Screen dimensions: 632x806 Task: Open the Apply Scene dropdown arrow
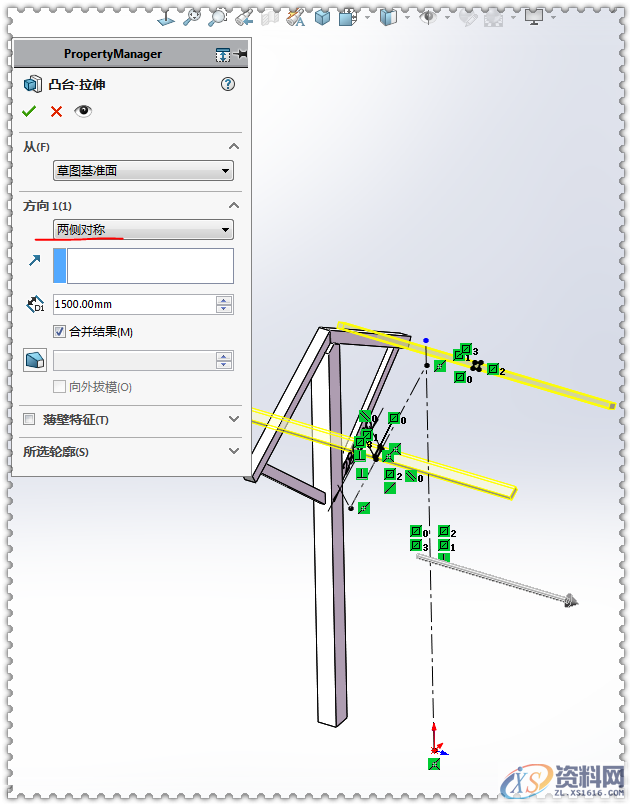pyautogui.click(x=513, y=17)
